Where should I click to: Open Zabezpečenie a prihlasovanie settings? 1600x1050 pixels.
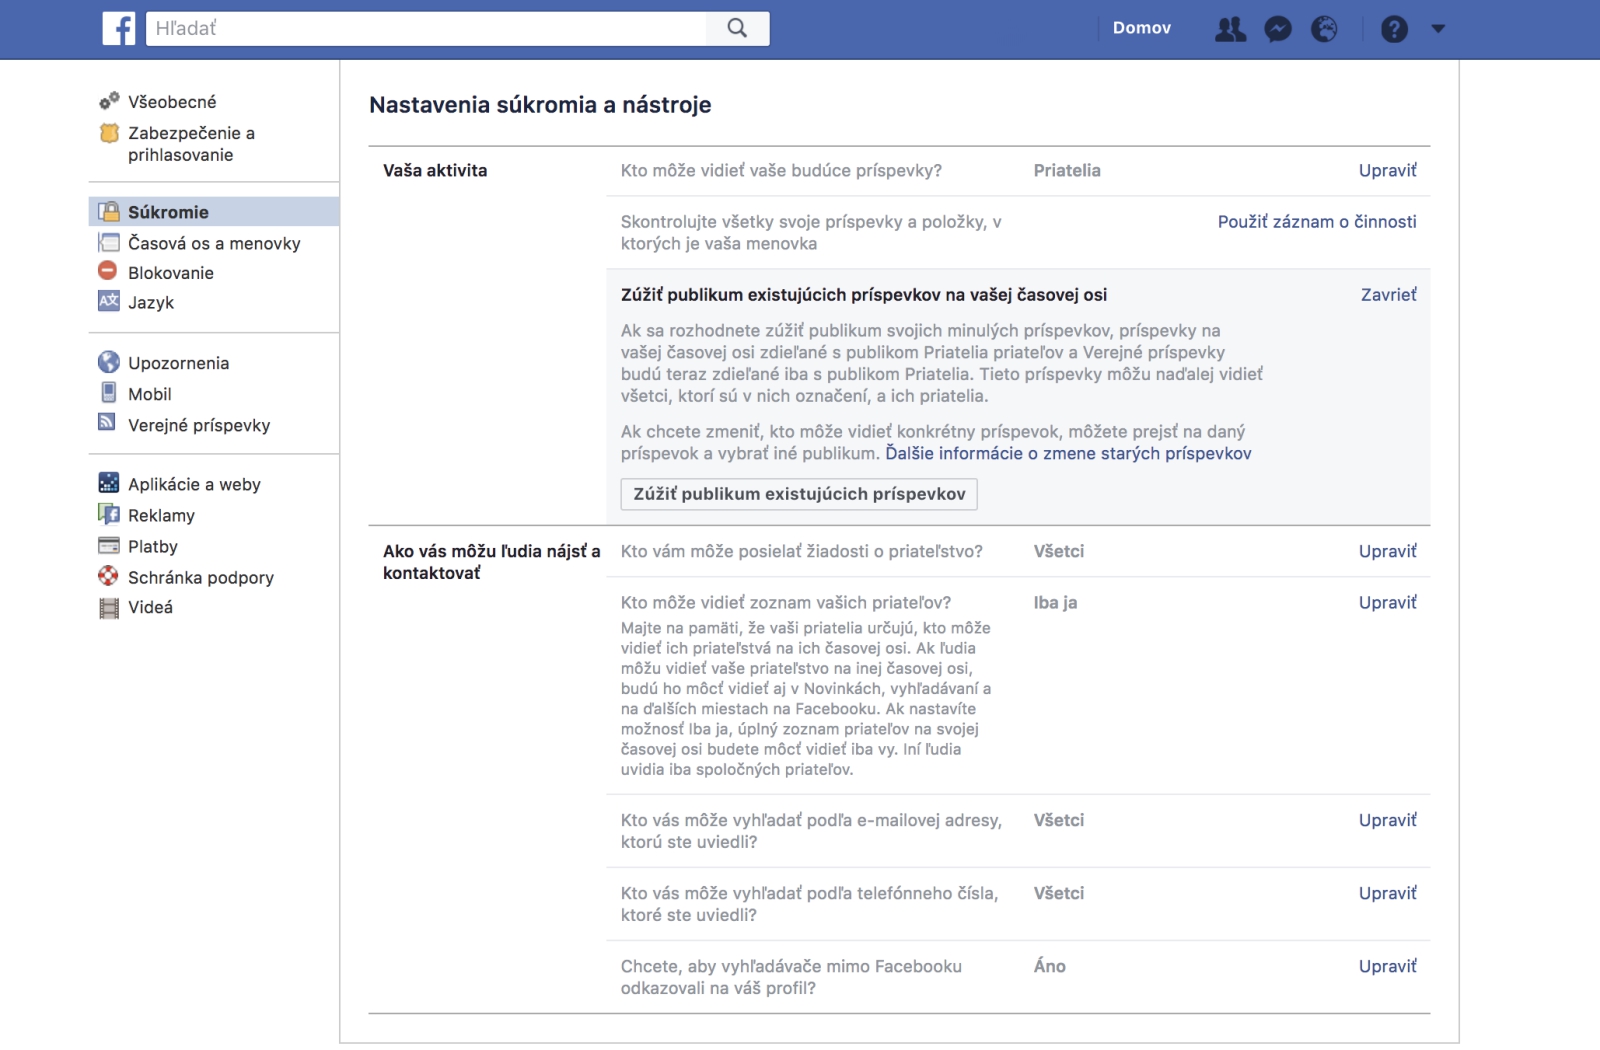pos(191,144)
